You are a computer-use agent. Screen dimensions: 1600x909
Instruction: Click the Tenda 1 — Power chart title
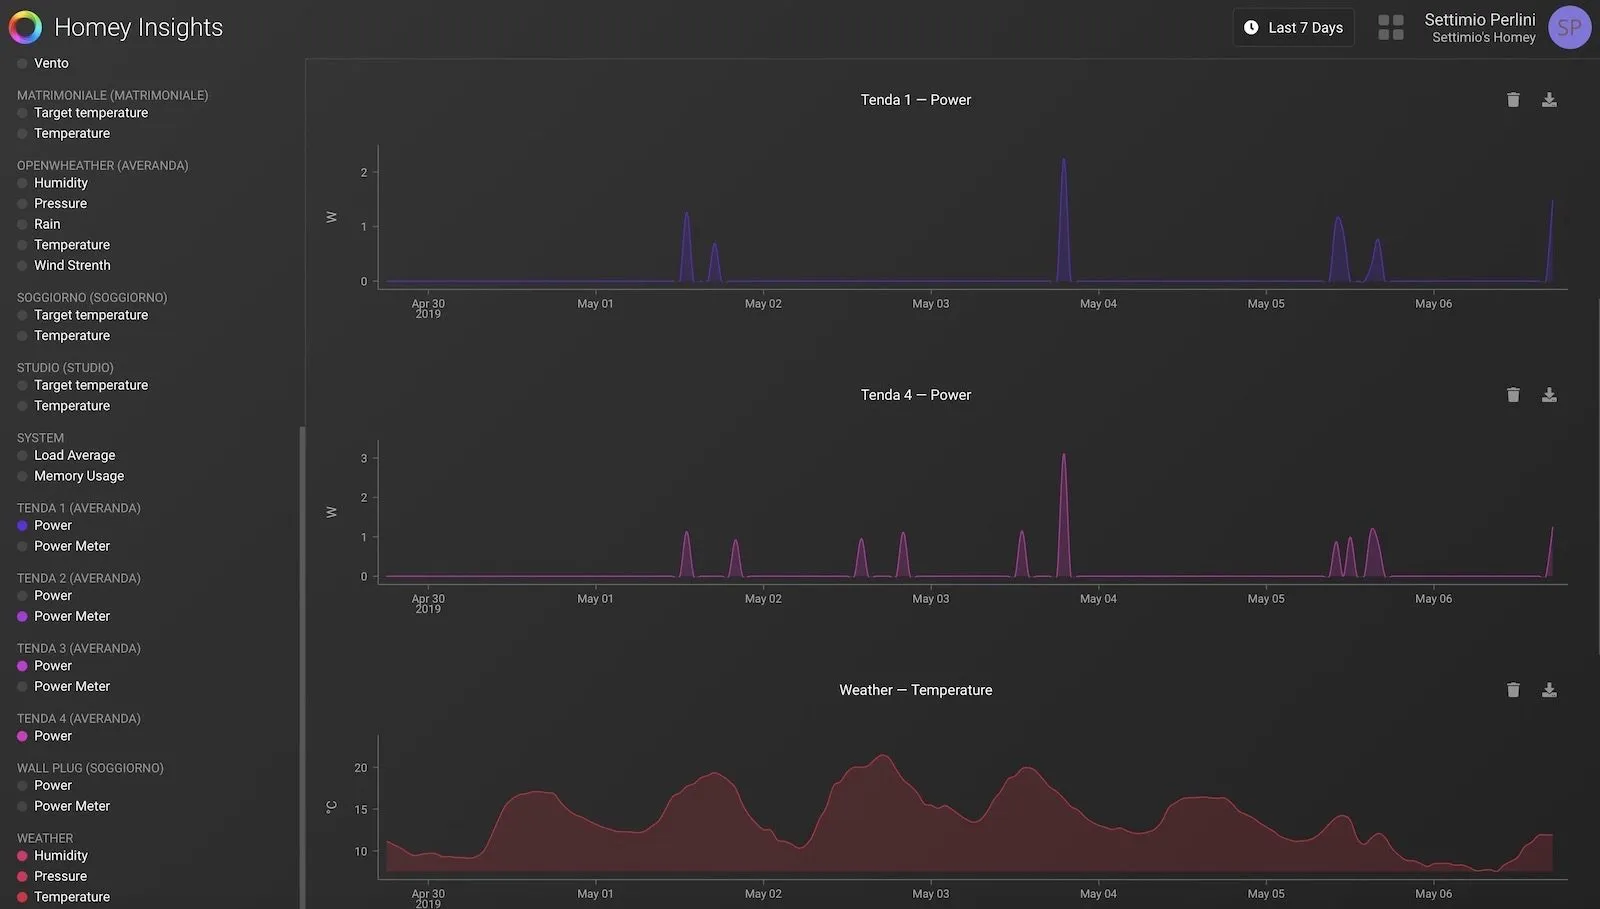(916, 100)
